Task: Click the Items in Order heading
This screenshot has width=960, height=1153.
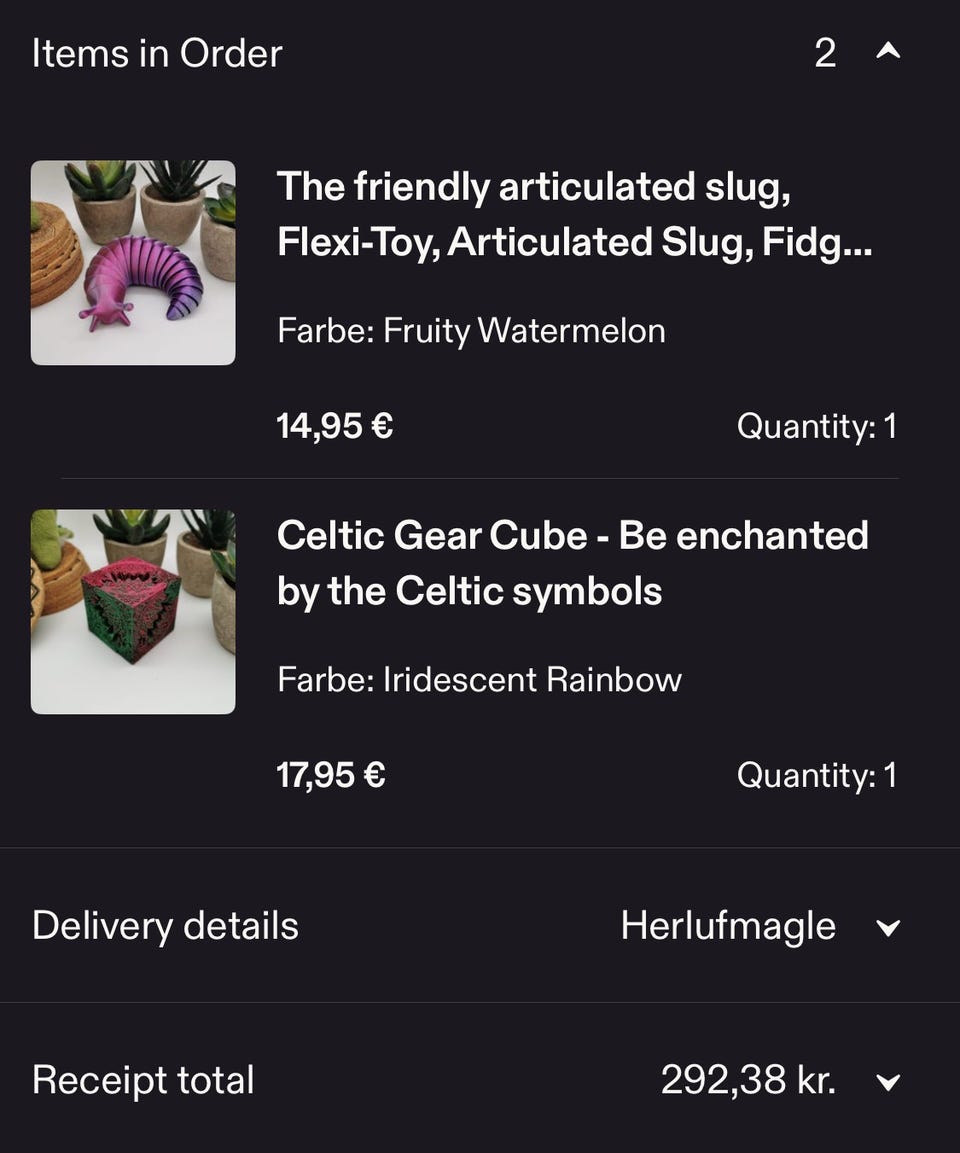Action: [157, 53]
